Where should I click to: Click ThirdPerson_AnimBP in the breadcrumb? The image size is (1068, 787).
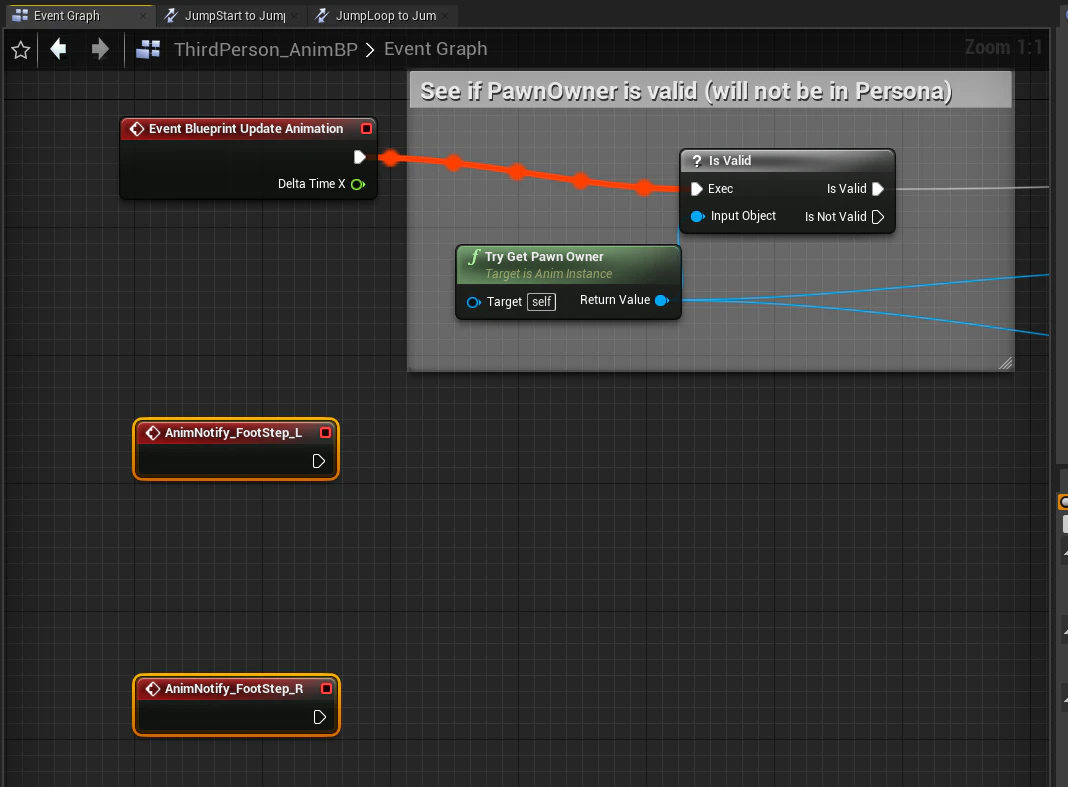click(x=266, y=49)
